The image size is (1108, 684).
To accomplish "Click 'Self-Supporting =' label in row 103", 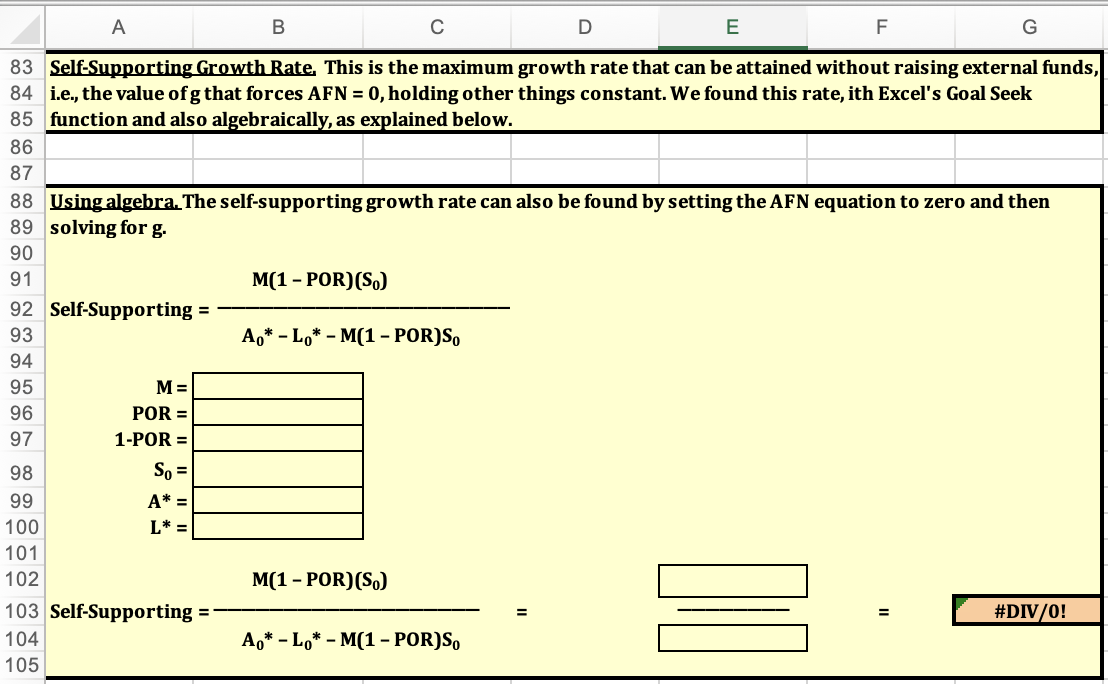I will click(x=129, y=612).
